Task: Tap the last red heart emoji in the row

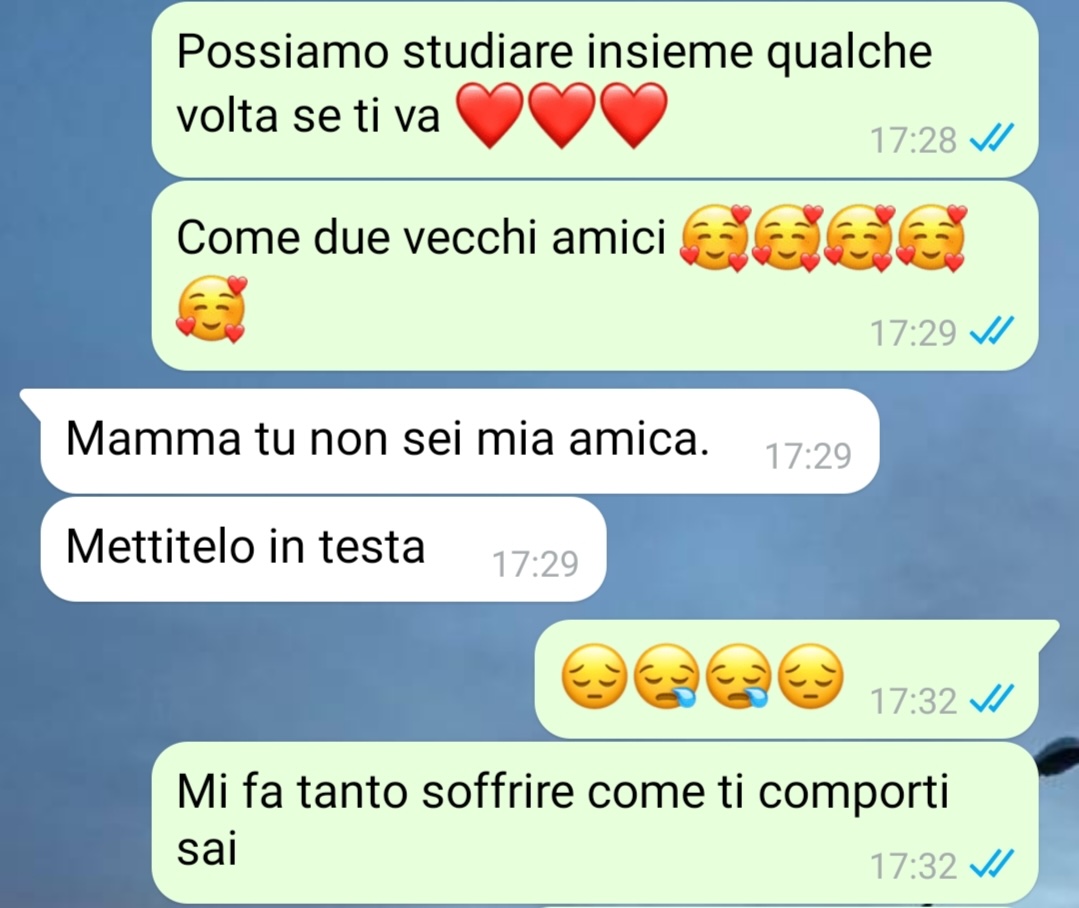Action: point(634,115)
